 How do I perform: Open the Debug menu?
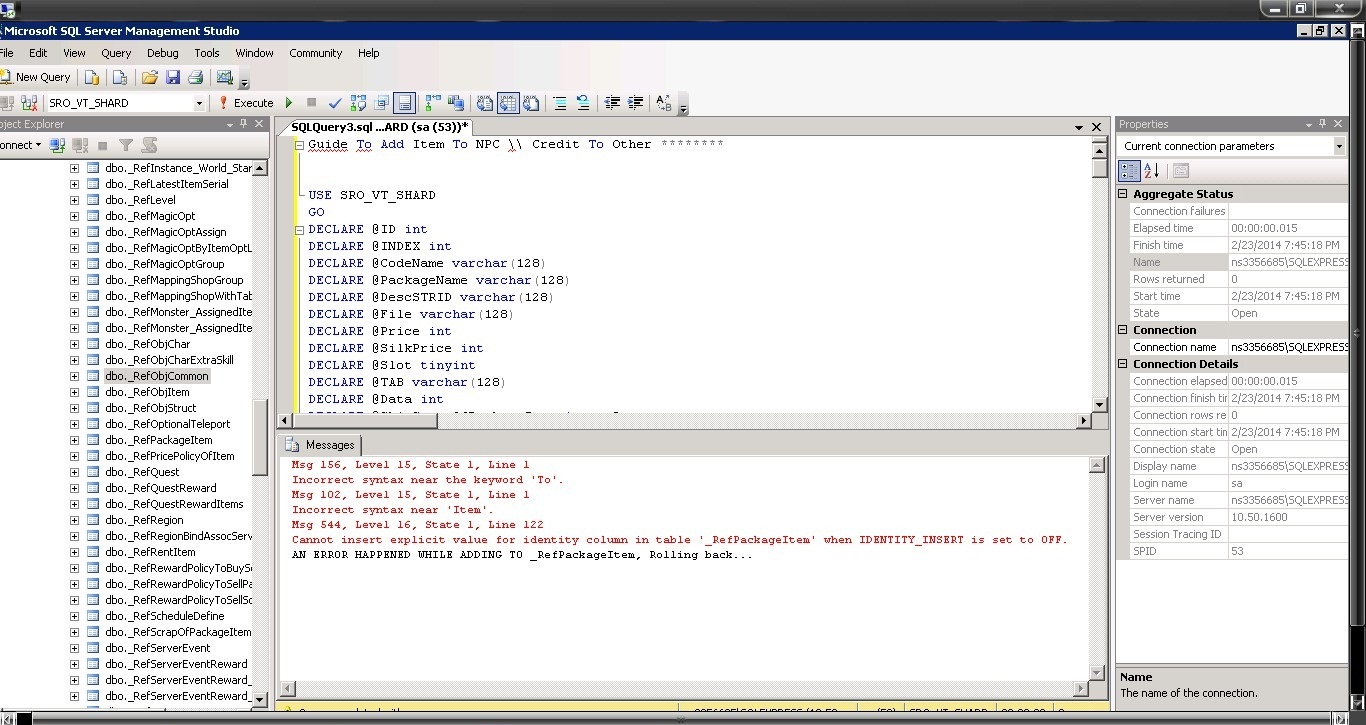(x=163, y=53)
